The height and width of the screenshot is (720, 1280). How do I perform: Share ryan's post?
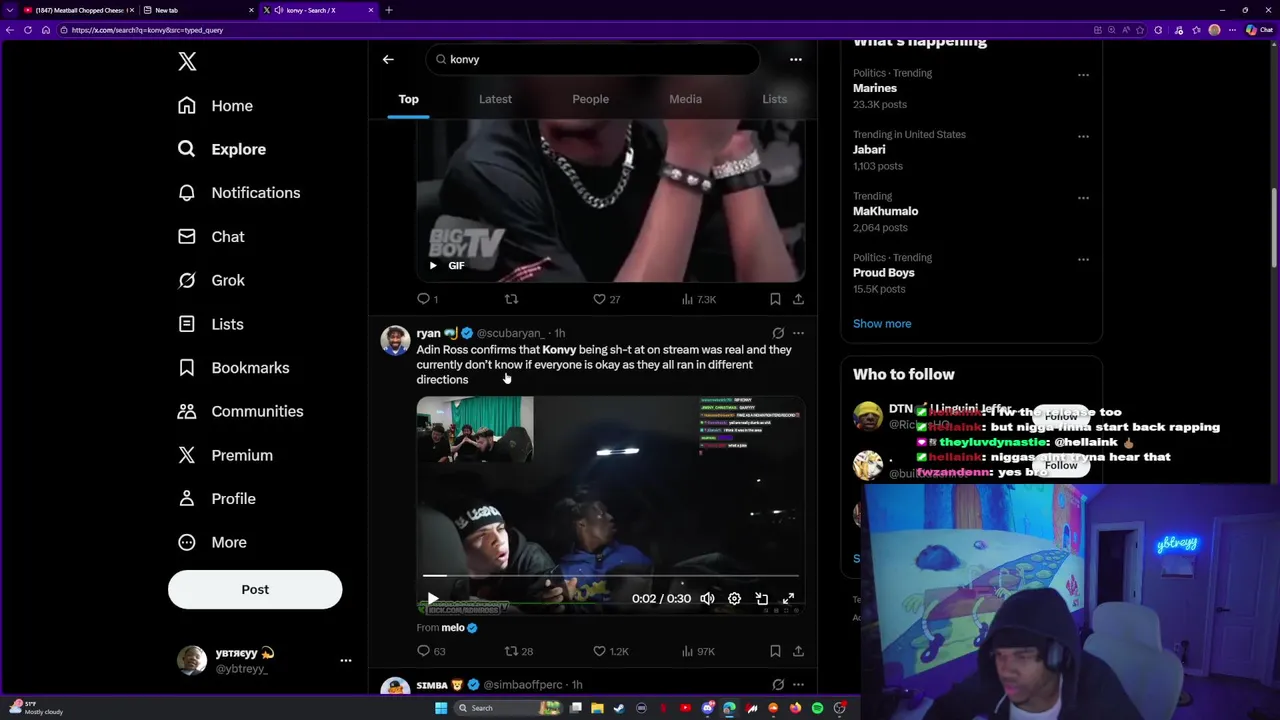point(798,651)
